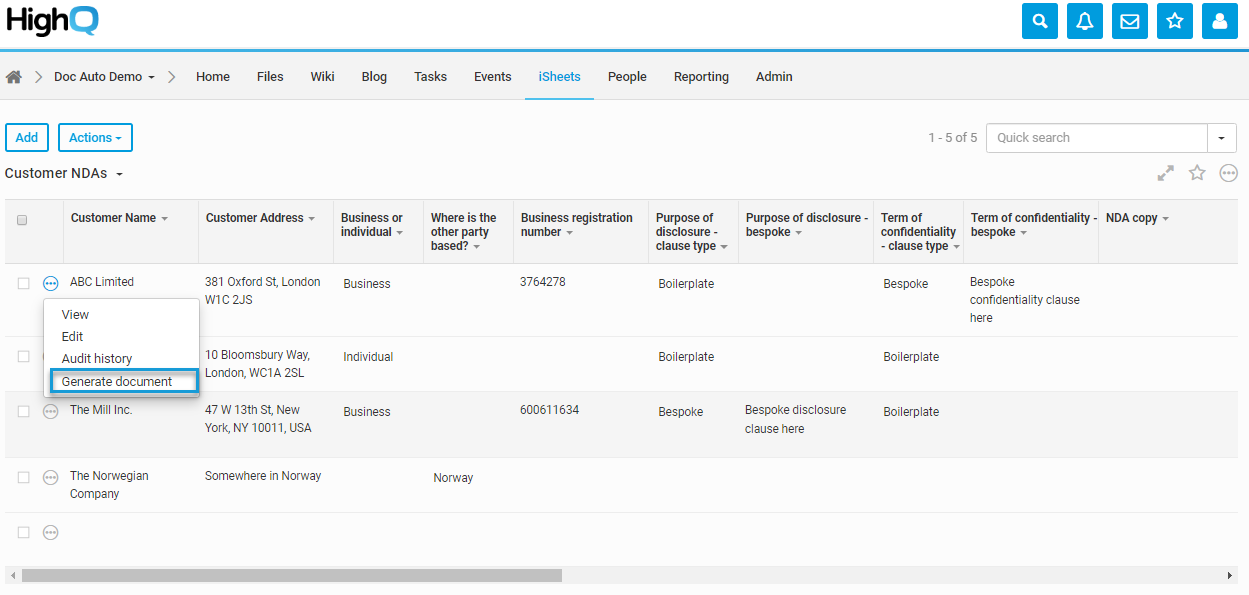Switch to the Reporting tab
This screenshot has height=595, width=1249.
click(x=701, y=77)
